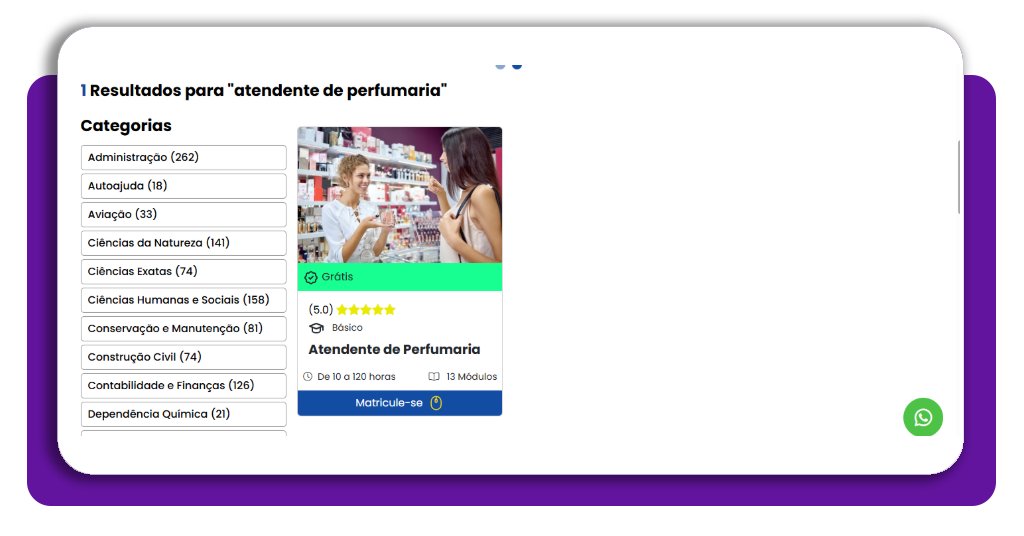This screenshot has width=1024, height=536.
Task: Open Dependência Química (21) category
Action: (x=184, y=414)
